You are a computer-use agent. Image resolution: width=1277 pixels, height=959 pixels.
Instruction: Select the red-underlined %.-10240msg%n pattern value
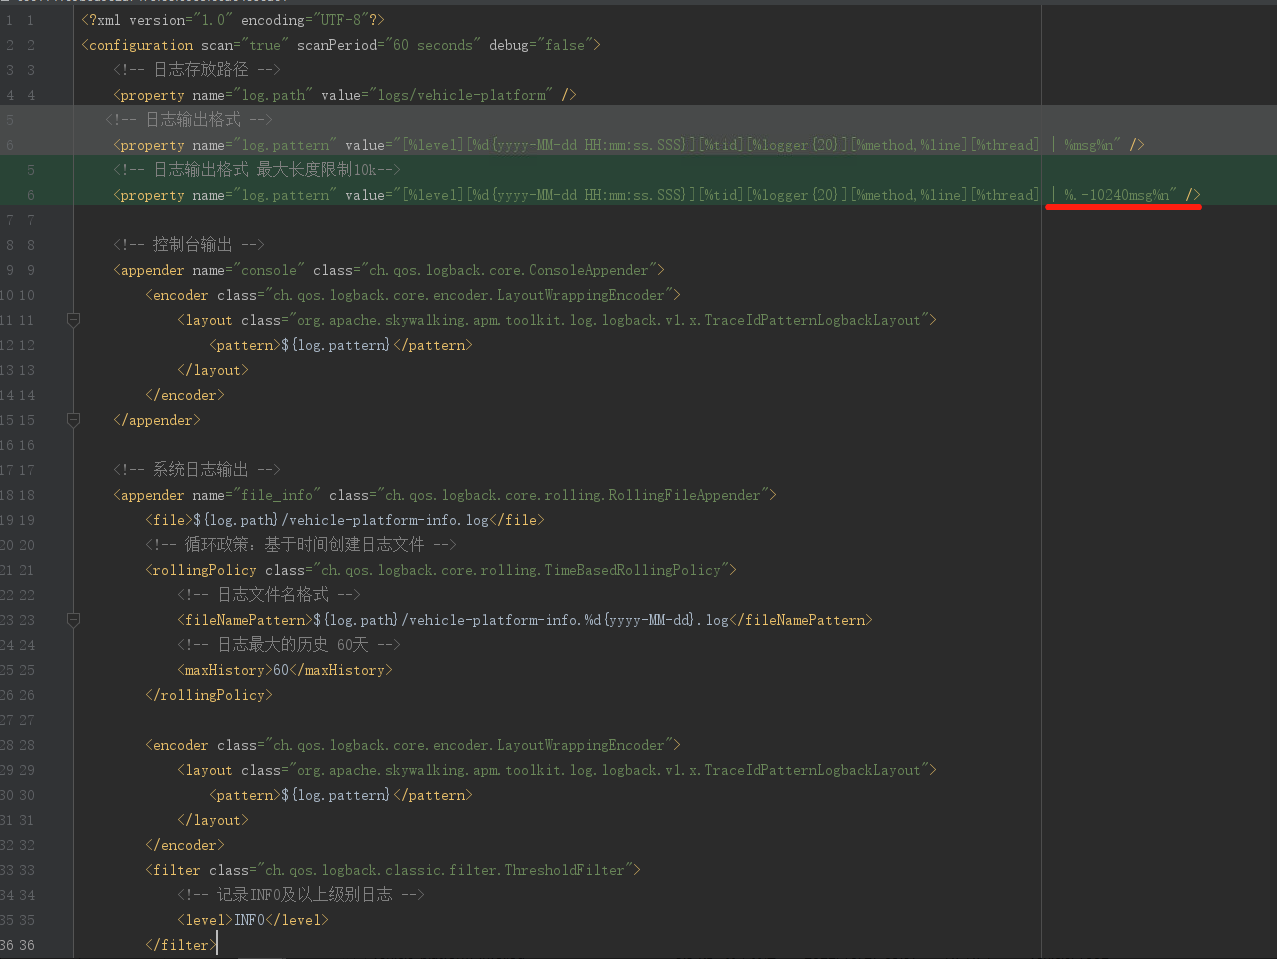click(x=1122, y=194)
